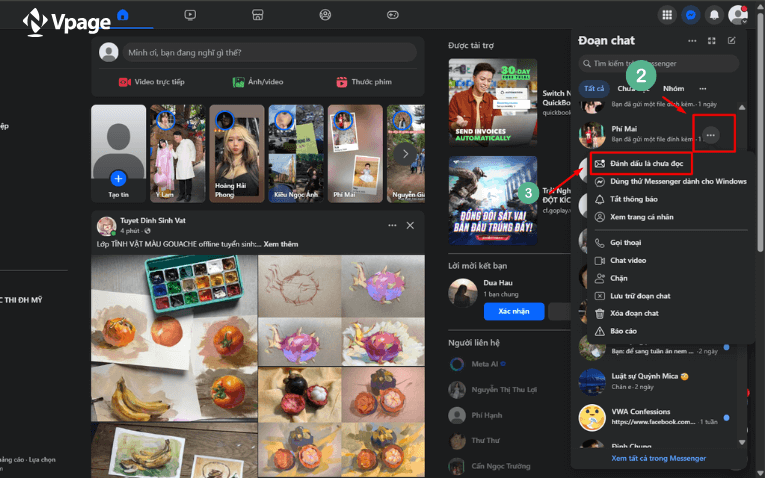Click the post composer text field
The image size is (765, 478).
(x=269, y=53)
